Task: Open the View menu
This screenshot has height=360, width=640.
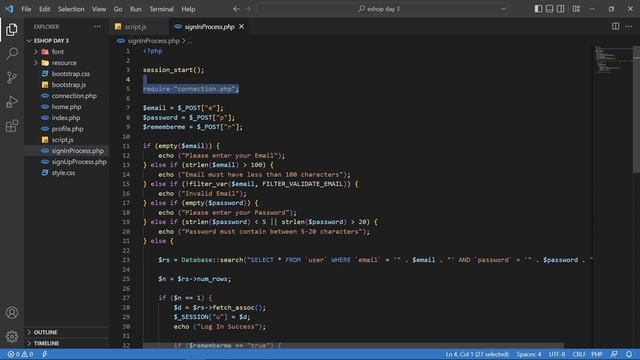Action: (99, 9)
